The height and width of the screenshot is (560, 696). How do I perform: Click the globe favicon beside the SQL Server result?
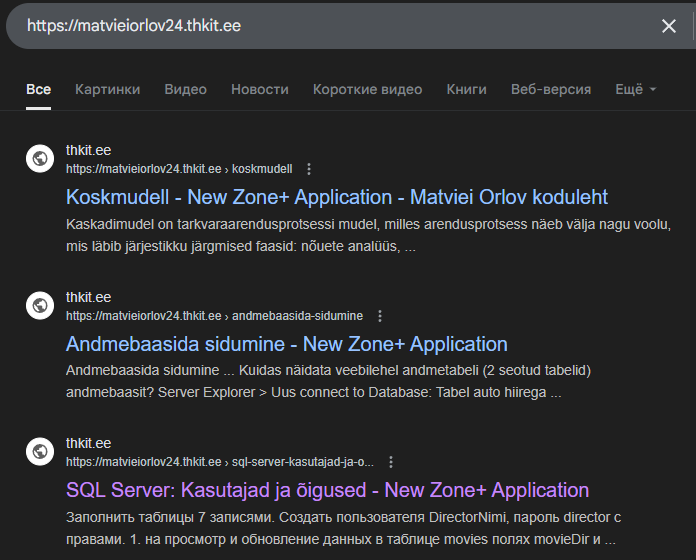(x=40, y=452)
